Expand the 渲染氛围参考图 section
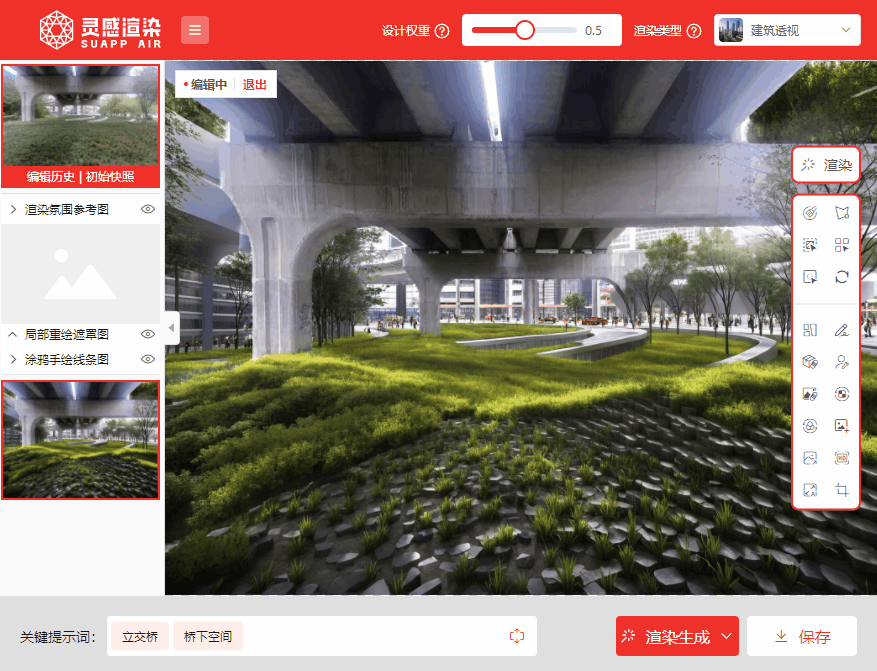This screenshot has width=877, height=671. tap(13, 210)
